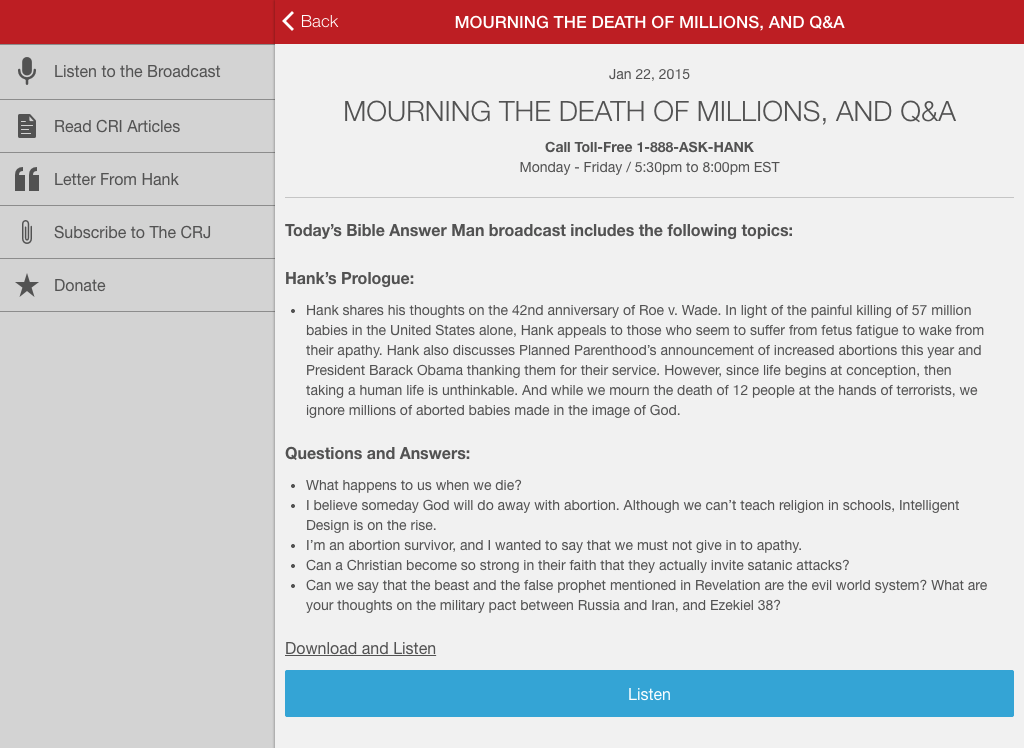The width and height of the screenshot is (1024, 748).
Task: Tap the toll-free 1-888-ASK-HANK number
Action: (x=694, y=147)
